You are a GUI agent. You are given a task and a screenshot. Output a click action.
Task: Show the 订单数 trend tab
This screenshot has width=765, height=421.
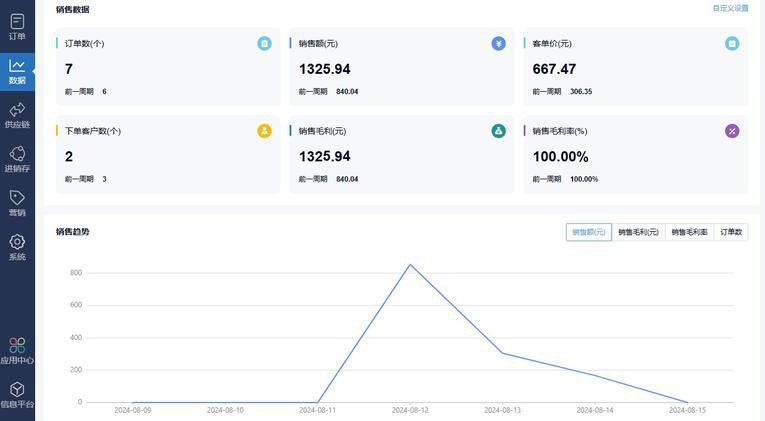click(731, 232)
